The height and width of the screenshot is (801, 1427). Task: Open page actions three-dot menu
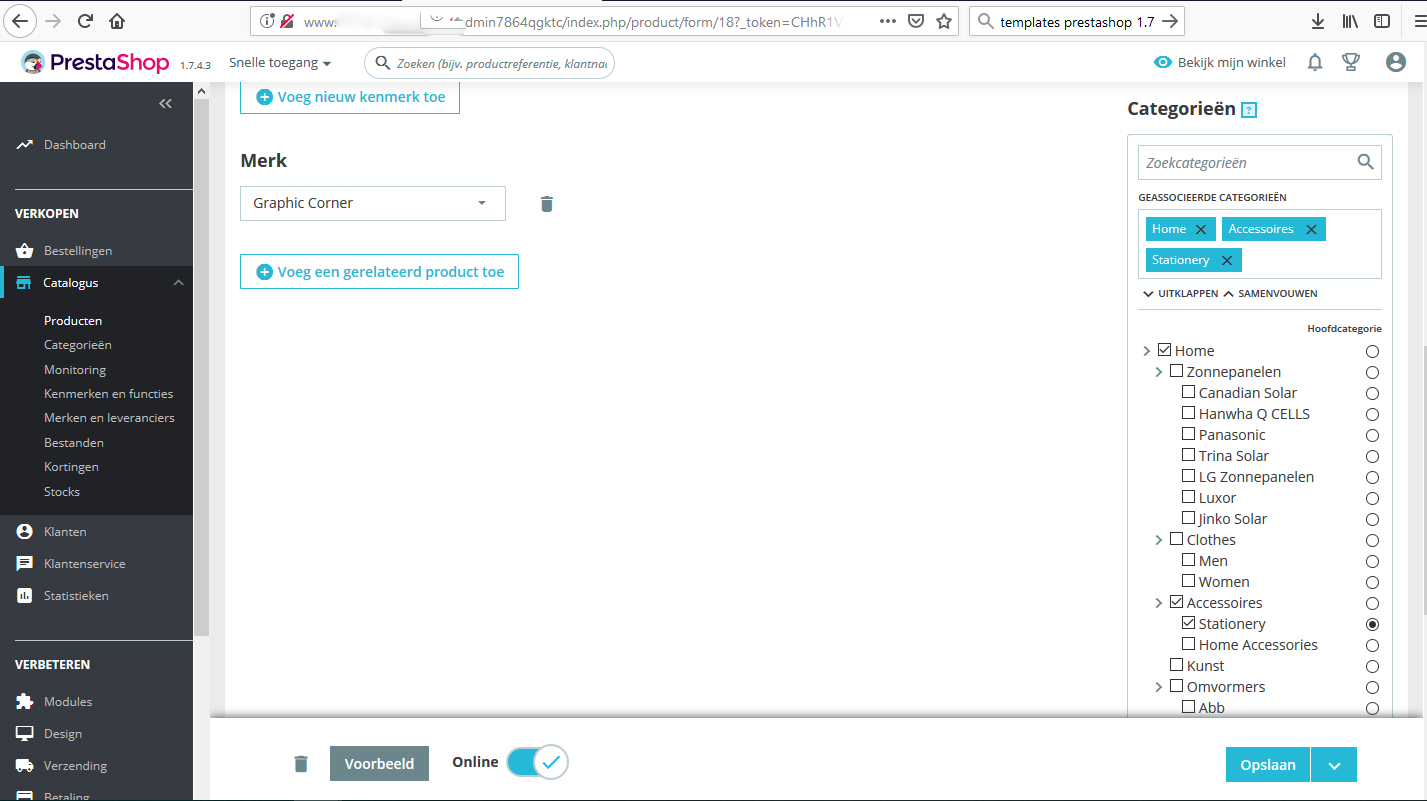coord(887,21)
